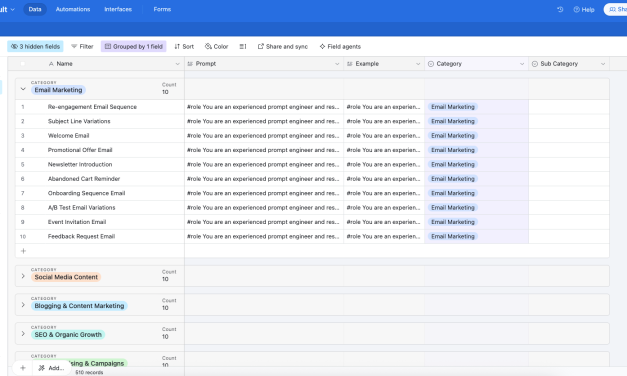Select the Abandoned Cart Reminder record

coord(84,179)
